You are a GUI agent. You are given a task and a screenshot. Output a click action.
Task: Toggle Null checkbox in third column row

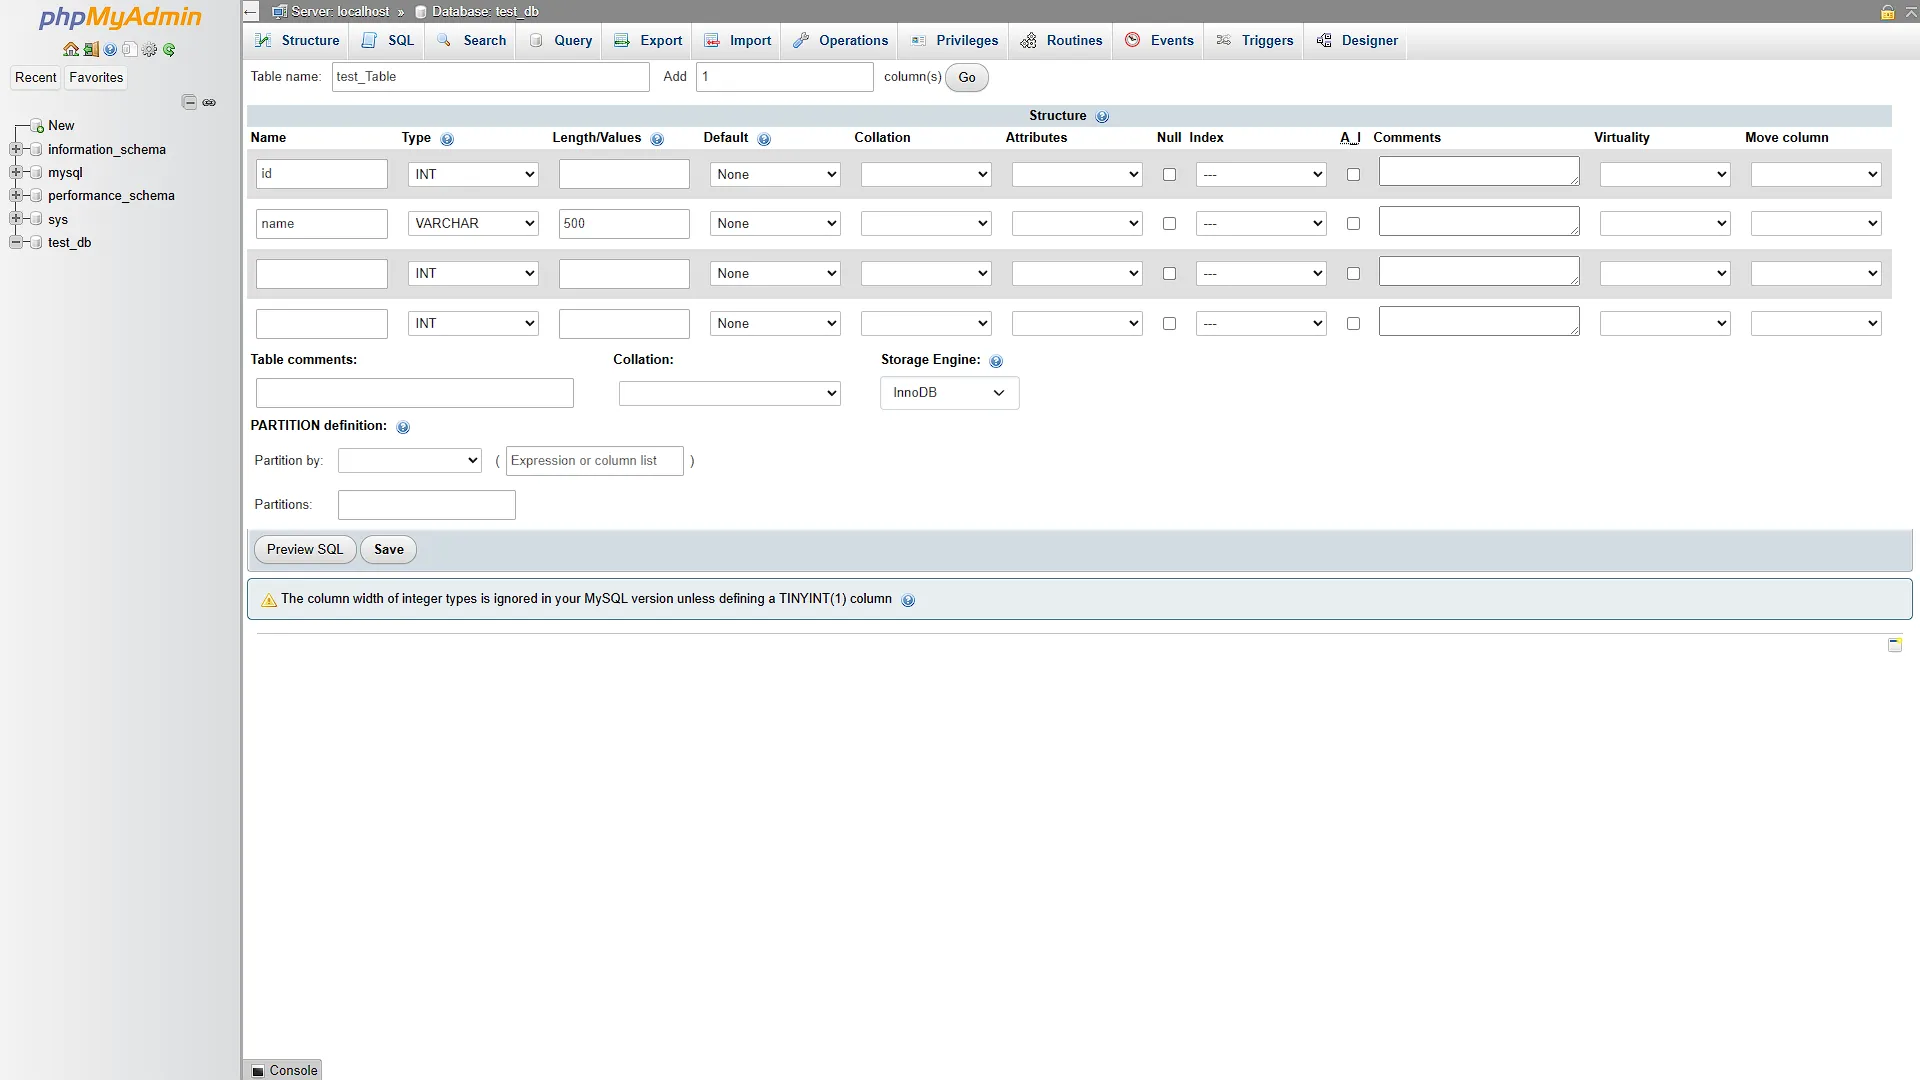coord(1169,274)
